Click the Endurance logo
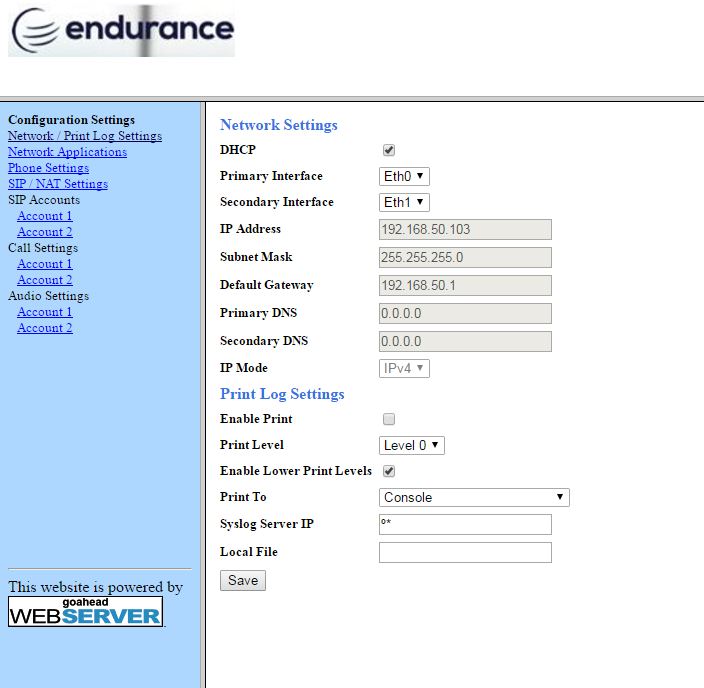 pos(121,31)
